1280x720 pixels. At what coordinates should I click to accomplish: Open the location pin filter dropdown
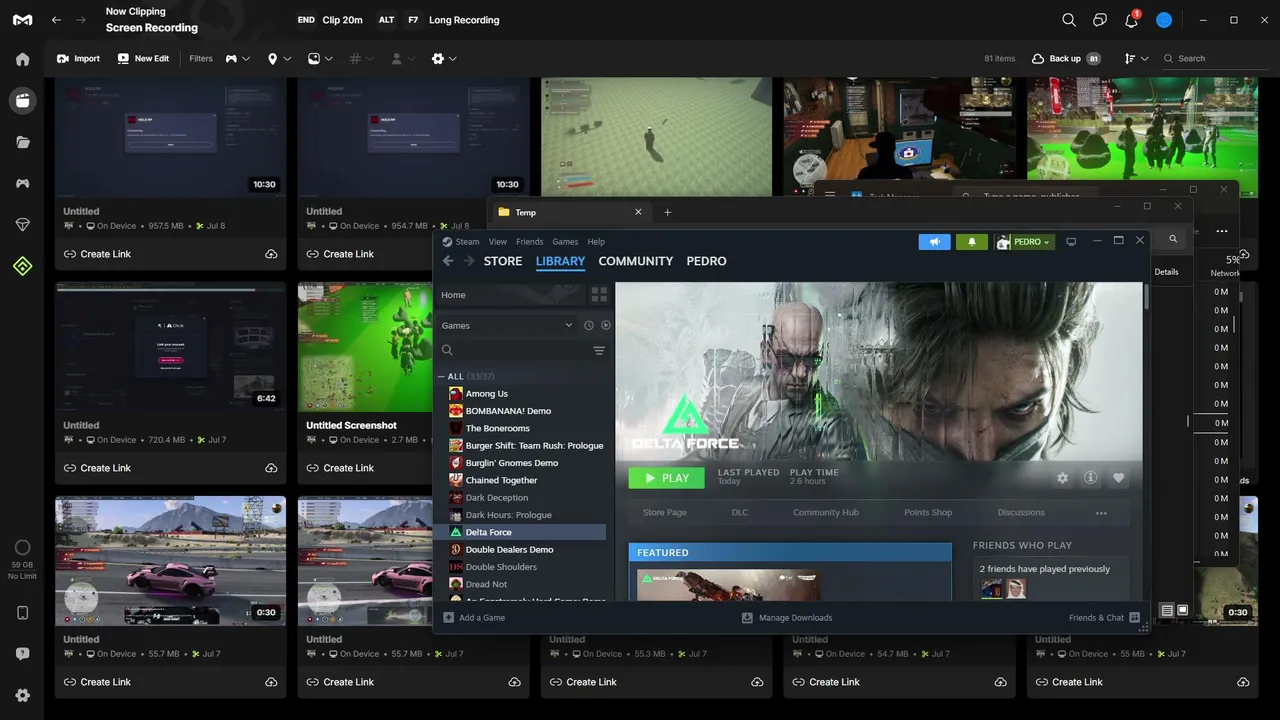[279, 59]
